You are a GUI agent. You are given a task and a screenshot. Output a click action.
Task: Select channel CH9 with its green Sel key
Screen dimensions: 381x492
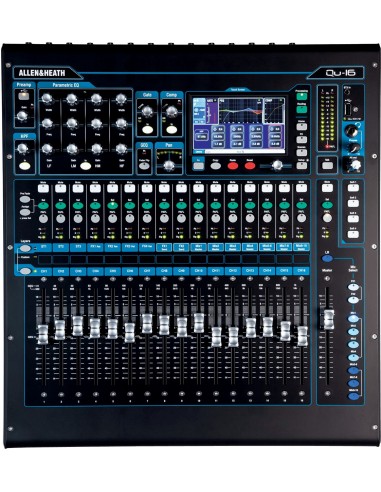pyautogui.click(x=181, y=206)
